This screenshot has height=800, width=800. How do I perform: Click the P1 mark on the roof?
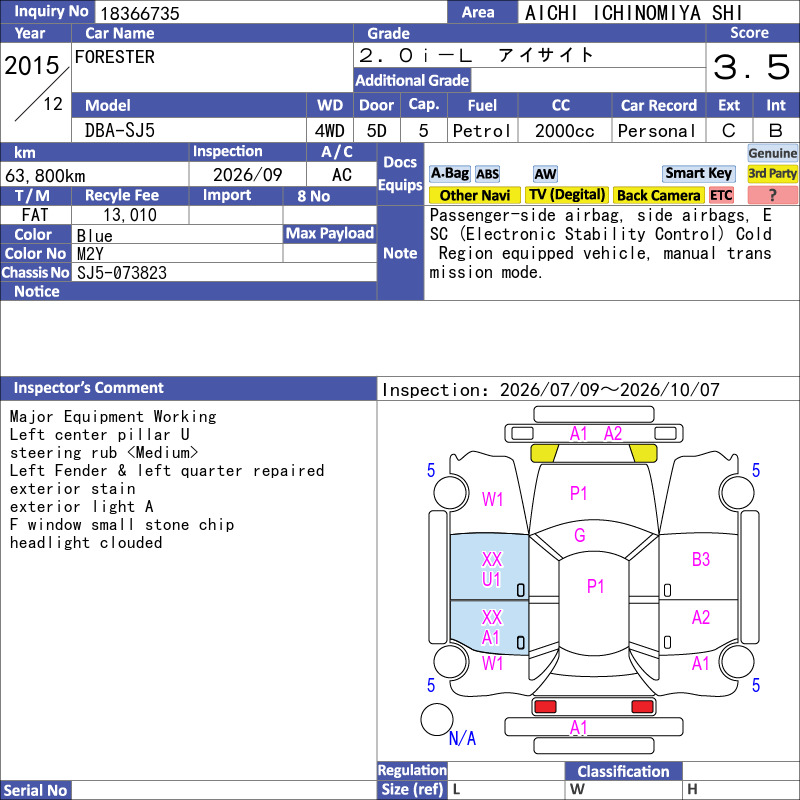coord(595,586)
